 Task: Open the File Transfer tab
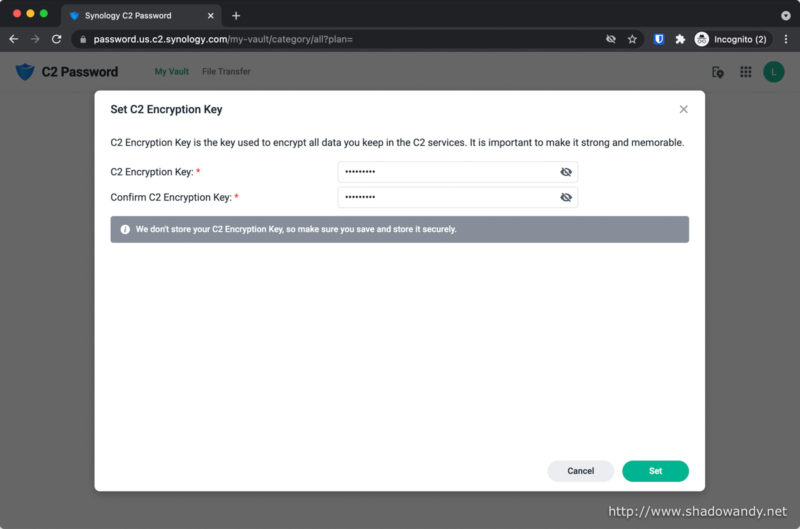point(226,71)
